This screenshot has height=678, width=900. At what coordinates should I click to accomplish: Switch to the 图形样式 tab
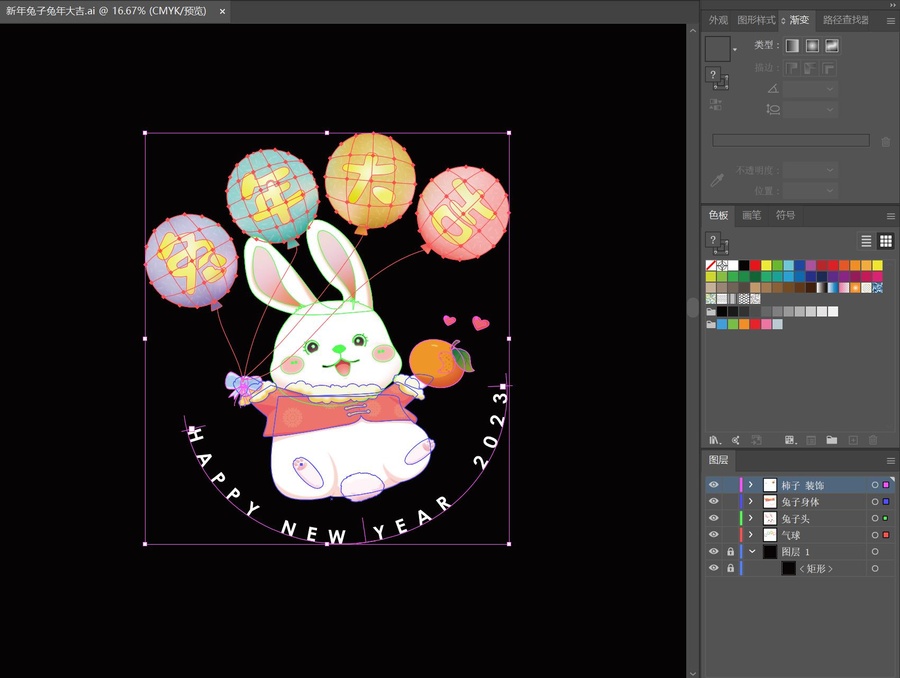tap(757, 20)
